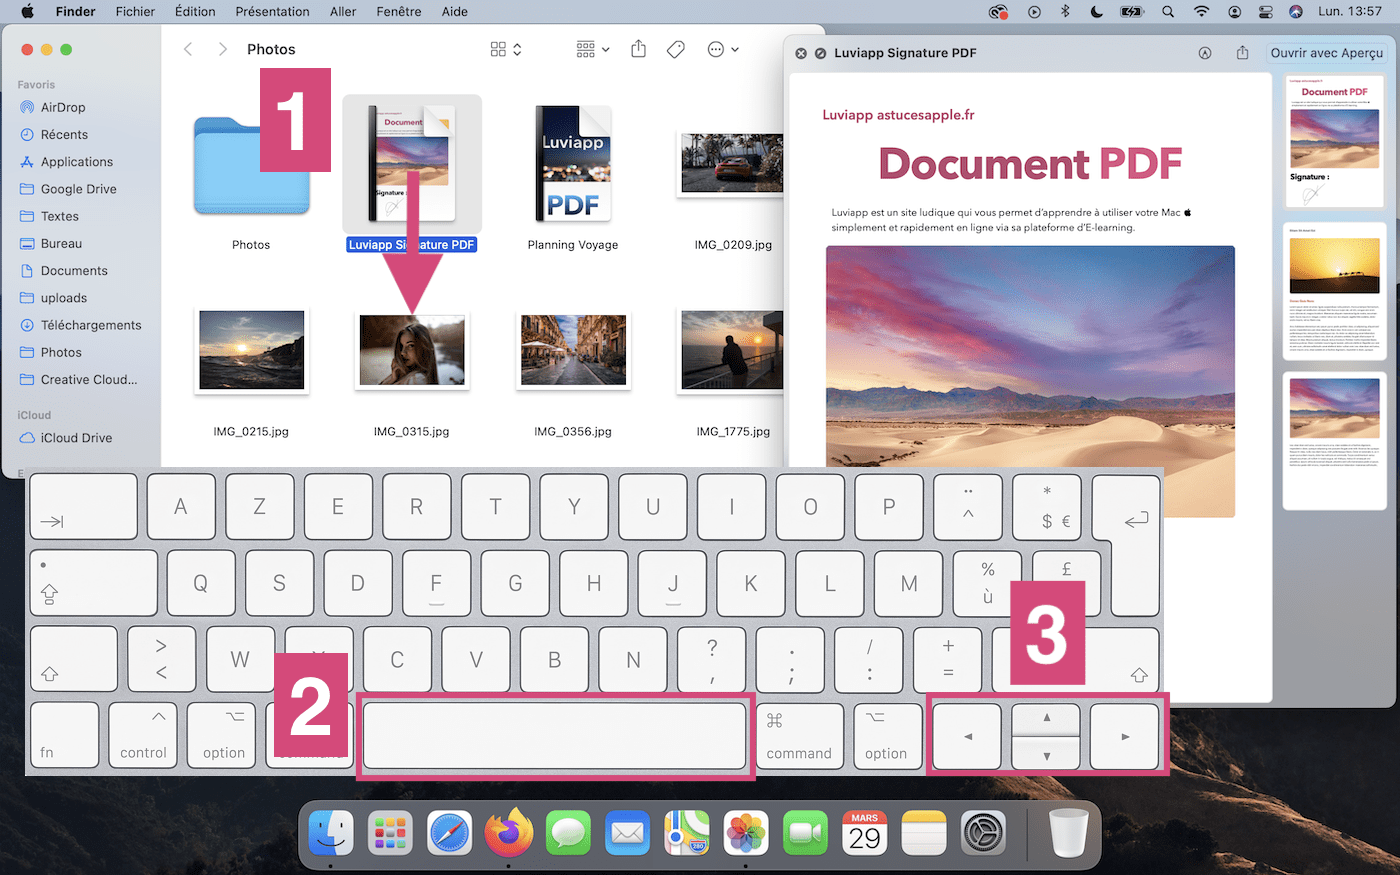Open Mail from the Dock
Image resolution: width=1400 pixels, height=875 pixels.
pyautogui.click(x=628, y=833)
